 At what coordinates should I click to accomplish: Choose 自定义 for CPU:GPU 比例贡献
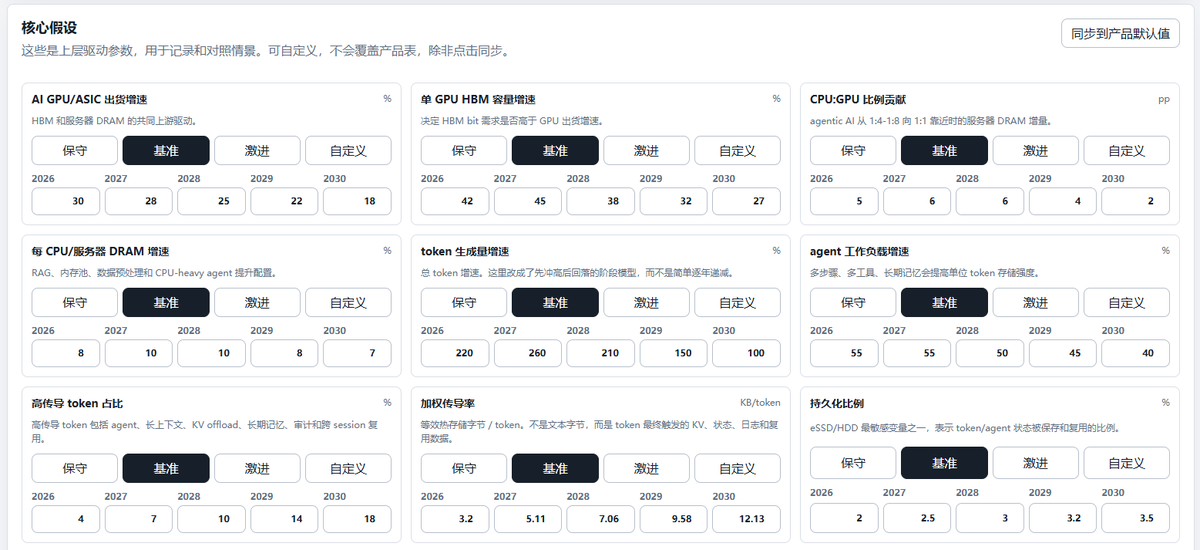(1126, 150)
